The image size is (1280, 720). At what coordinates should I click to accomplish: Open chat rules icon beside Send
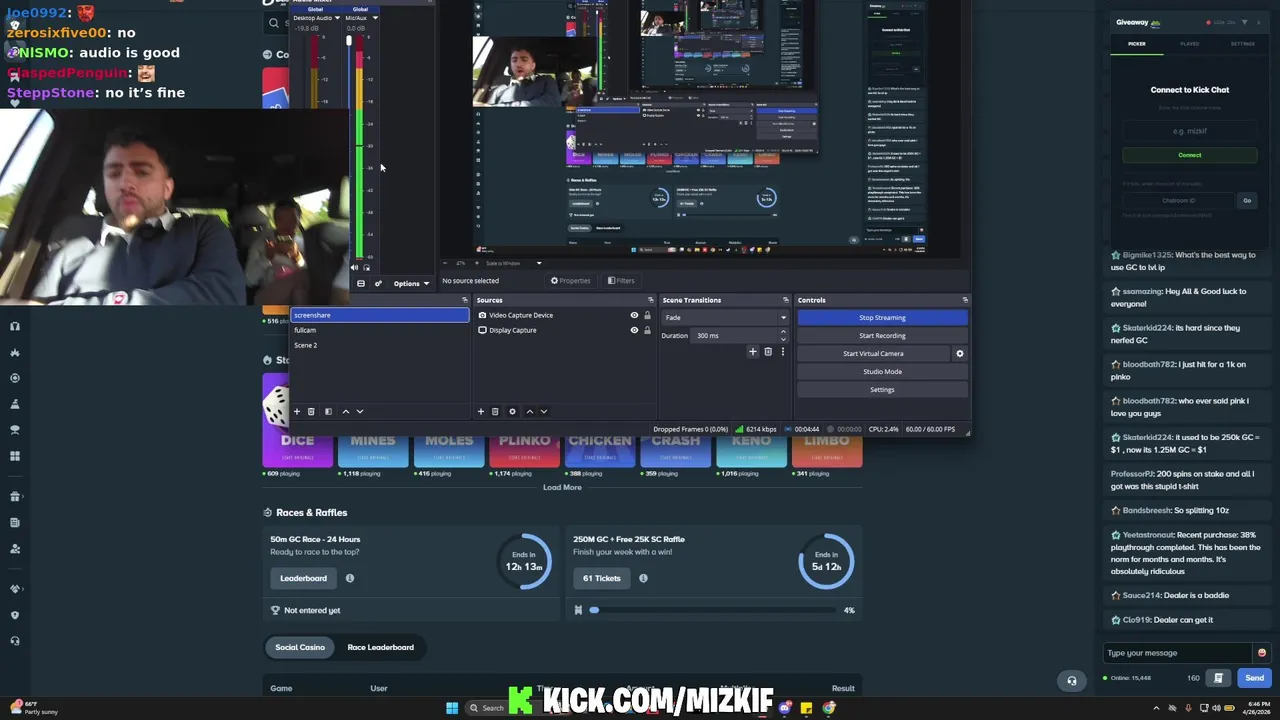tap(1218, 678)
